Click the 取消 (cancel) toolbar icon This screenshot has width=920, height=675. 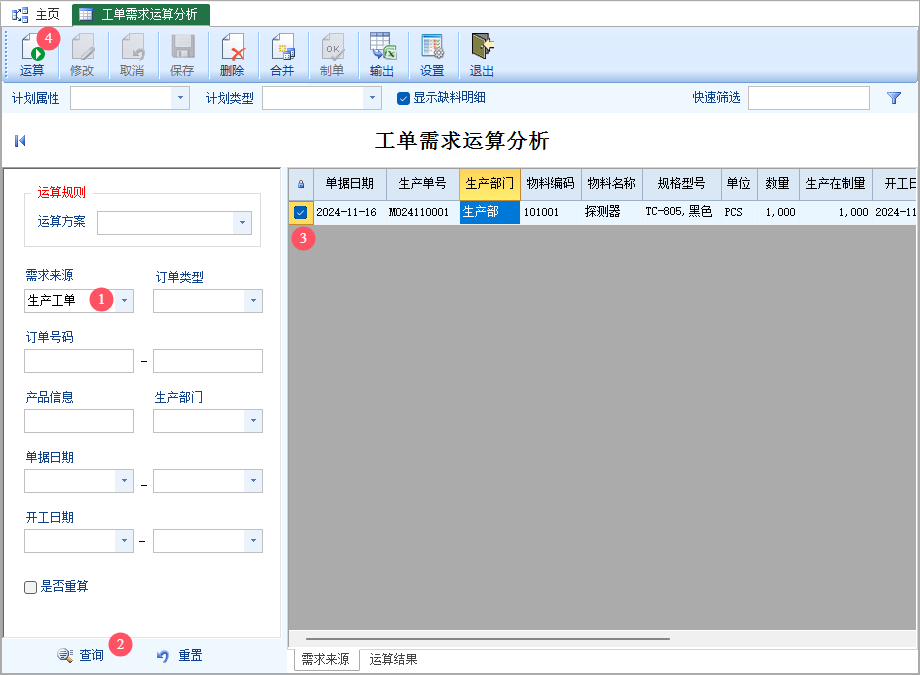[132, 54]
